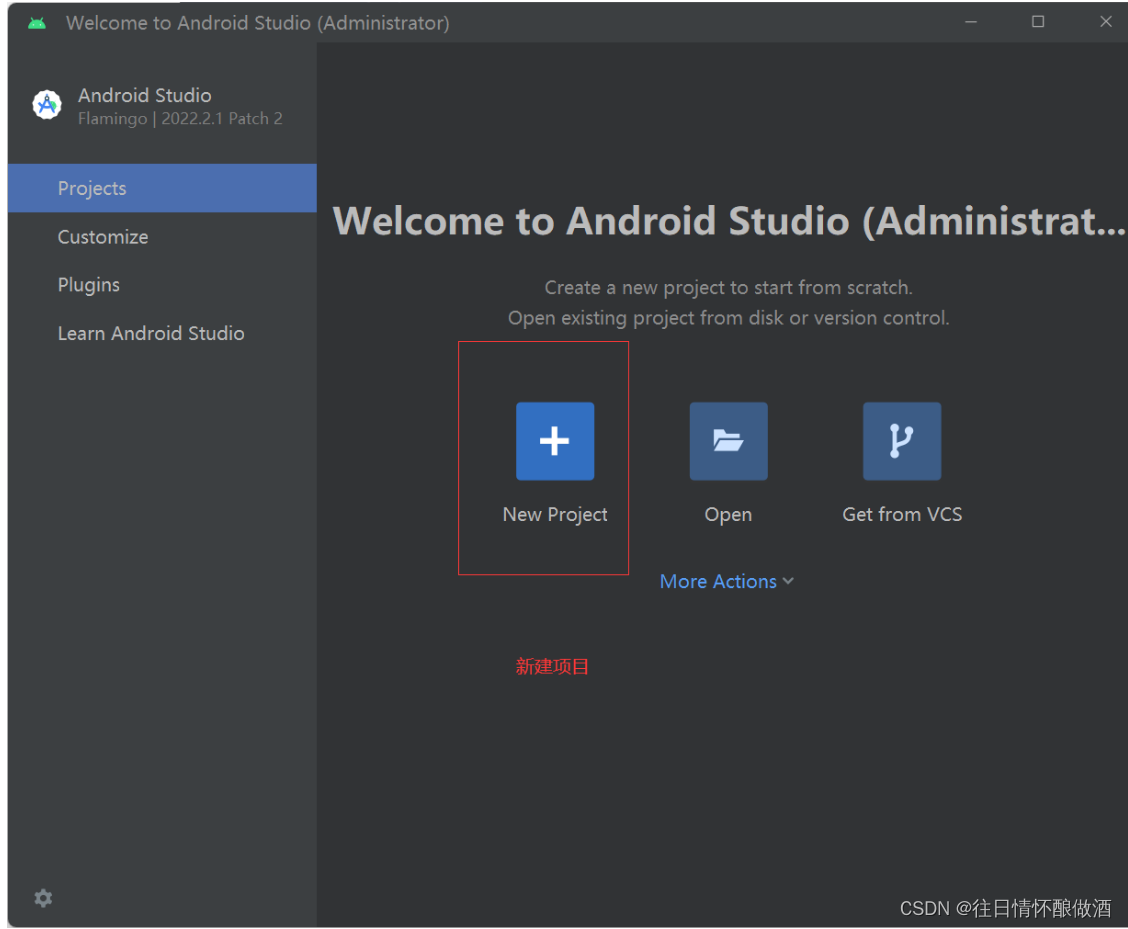Screen dimensions: 1128x929
Task: Click the New Project plus icon
Action: point(555,441)
